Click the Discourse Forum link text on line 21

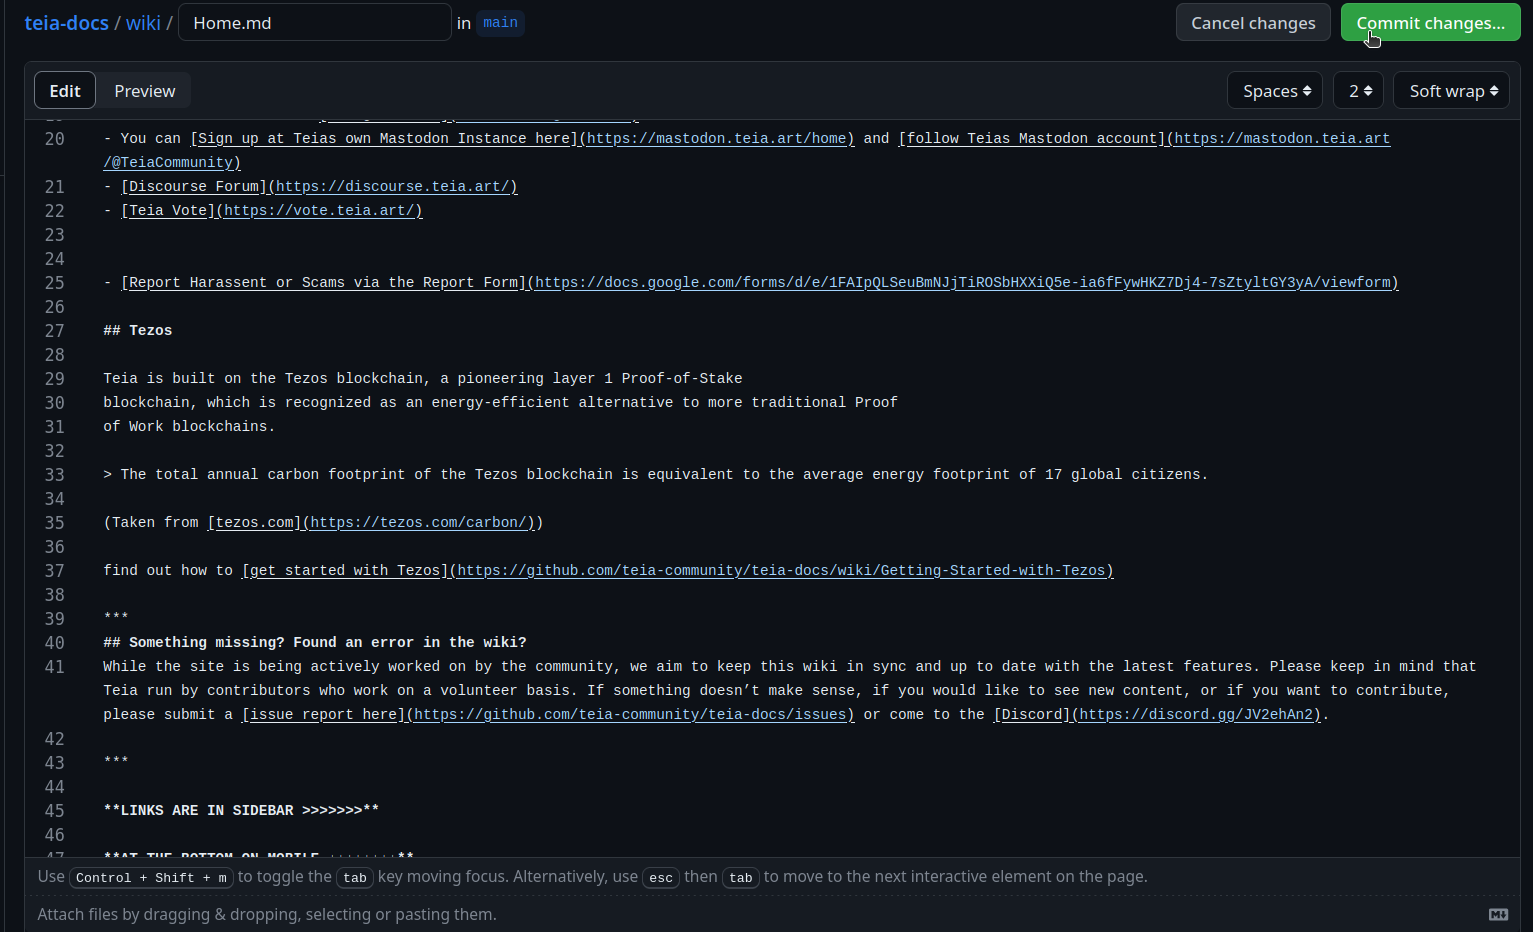194,187
